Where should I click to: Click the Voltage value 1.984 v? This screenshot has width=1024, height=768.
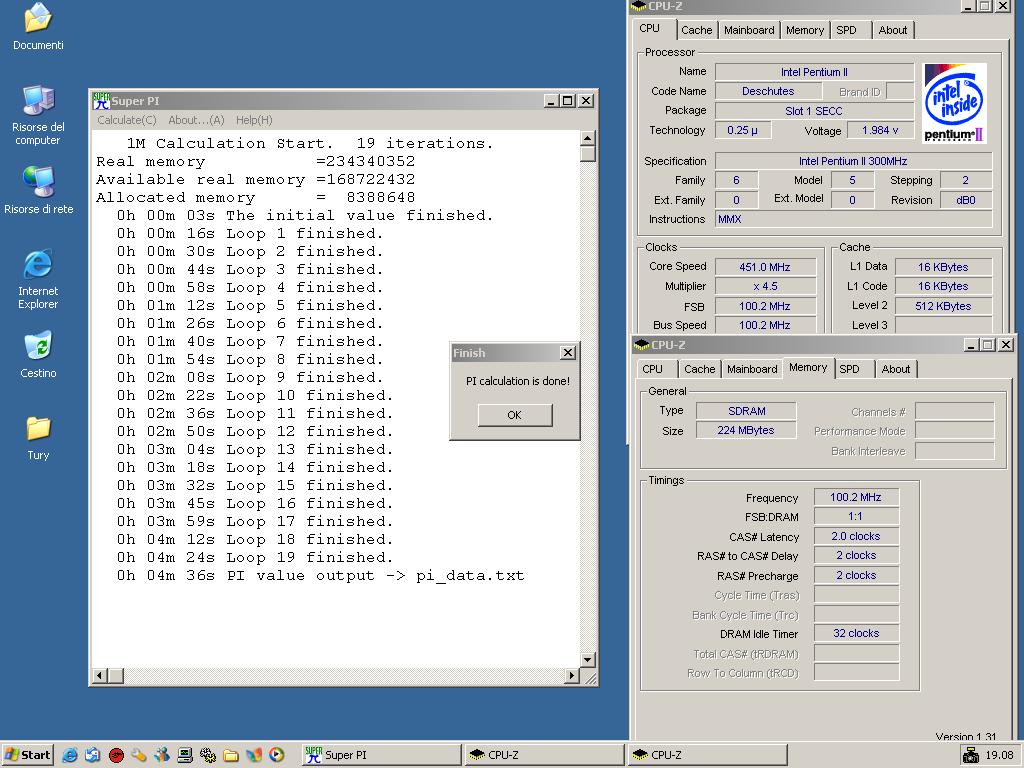[x=880, y=130]
